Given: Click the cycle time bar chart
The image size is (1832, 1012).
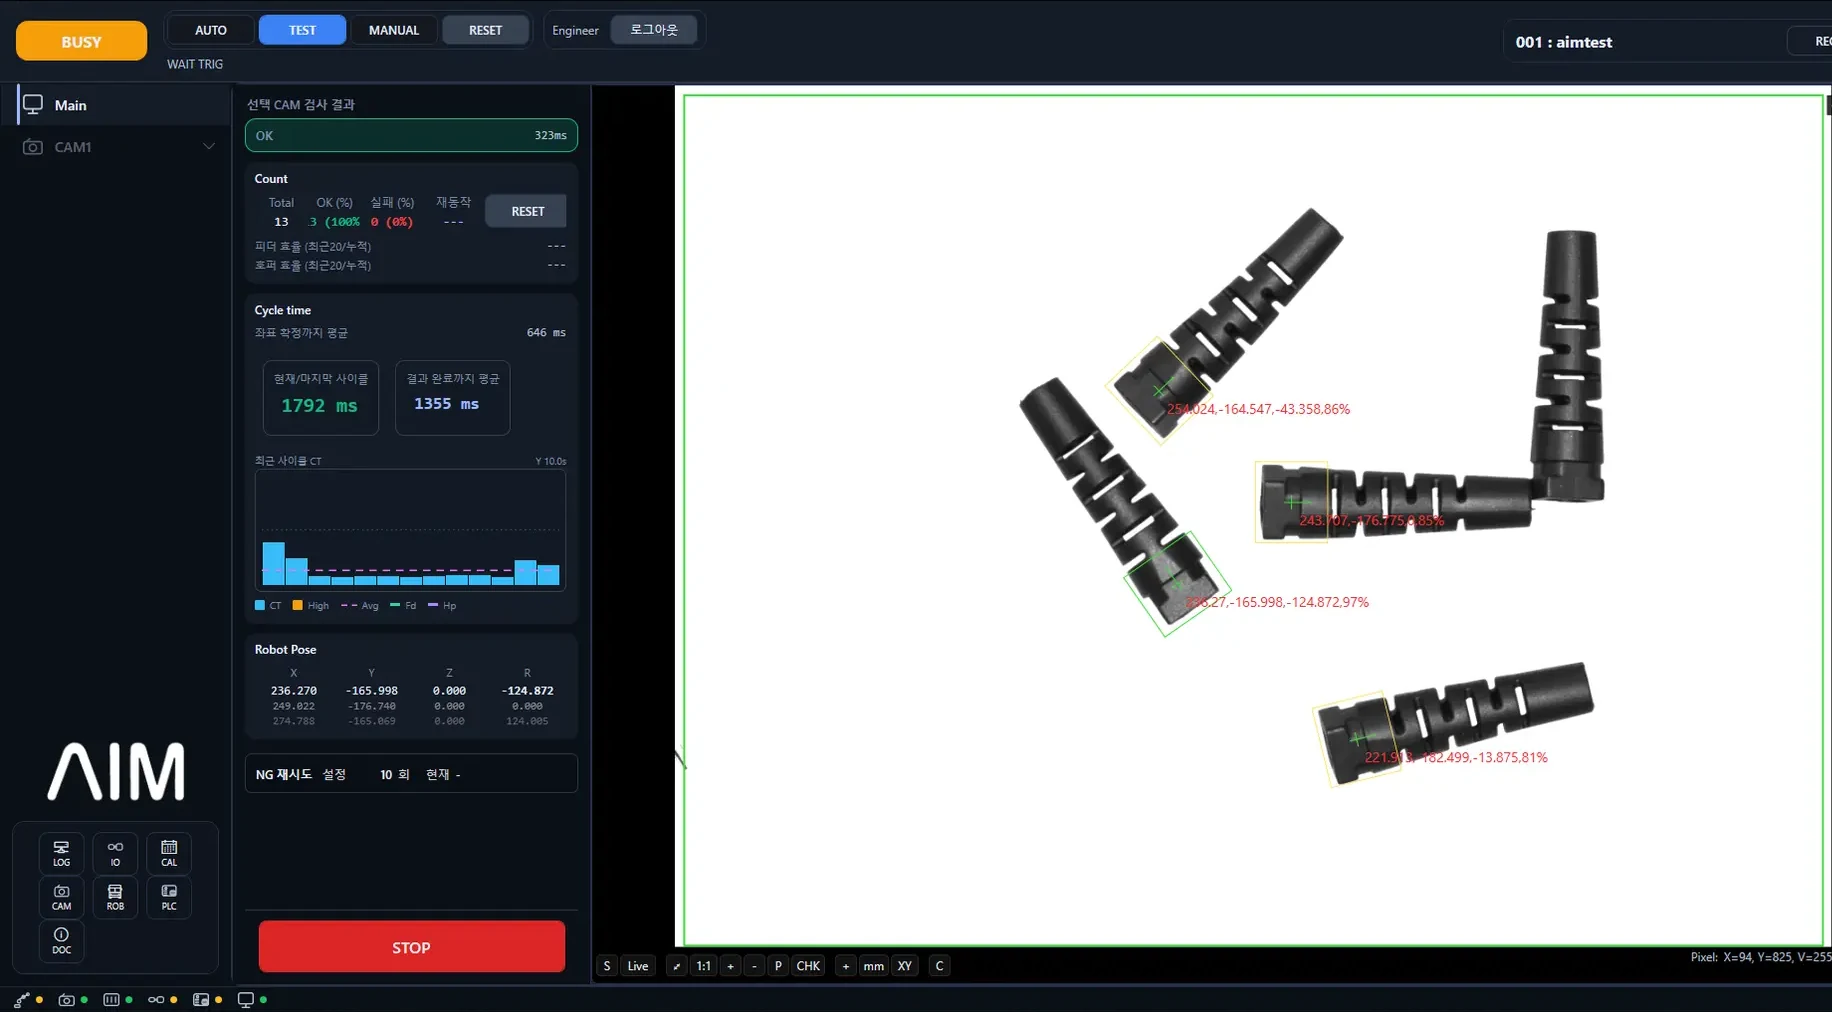Looking at the screenshot, I should tap(410, 530).
